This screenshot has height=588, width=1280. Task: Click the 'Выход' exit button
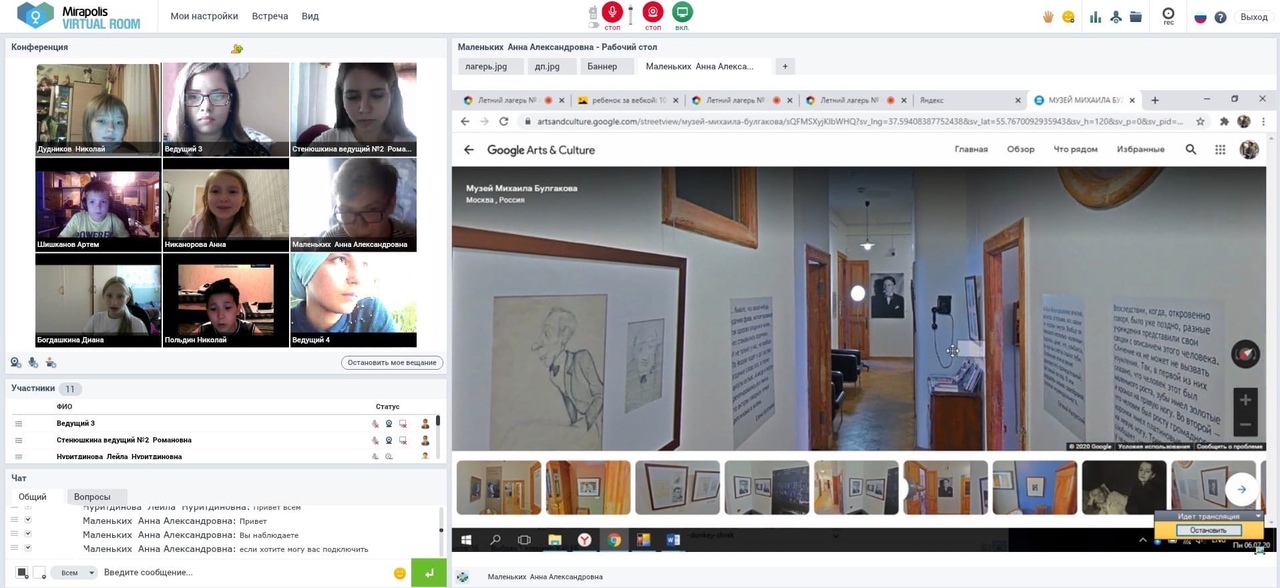[1254, 17]
